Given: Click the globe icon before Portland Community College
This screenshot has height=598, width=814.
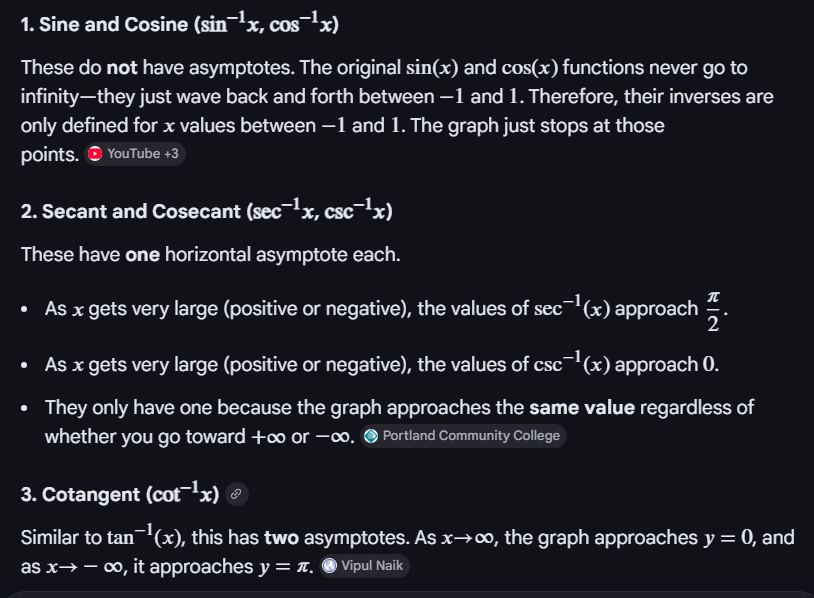Looking at the screenshot, I should tap(371, 436).
